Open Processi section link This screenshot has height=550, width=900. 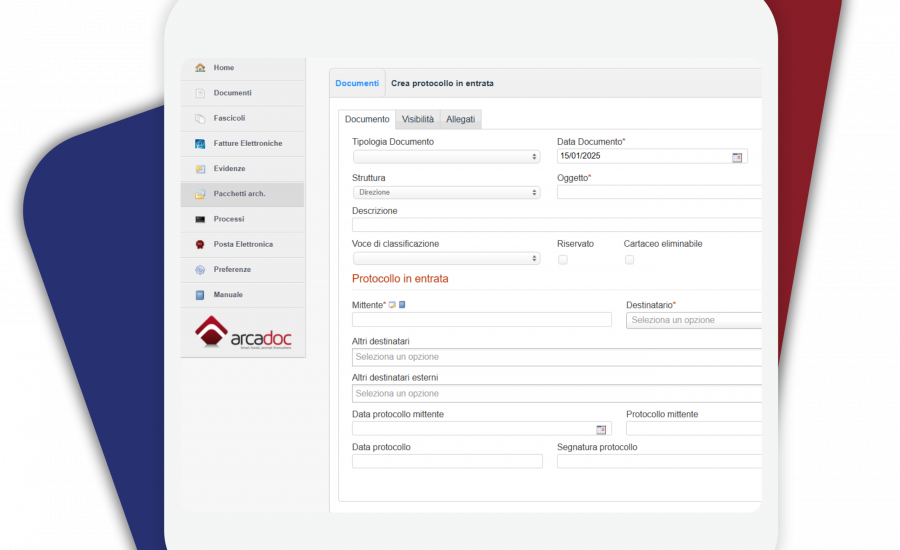(x=229, y=219)
